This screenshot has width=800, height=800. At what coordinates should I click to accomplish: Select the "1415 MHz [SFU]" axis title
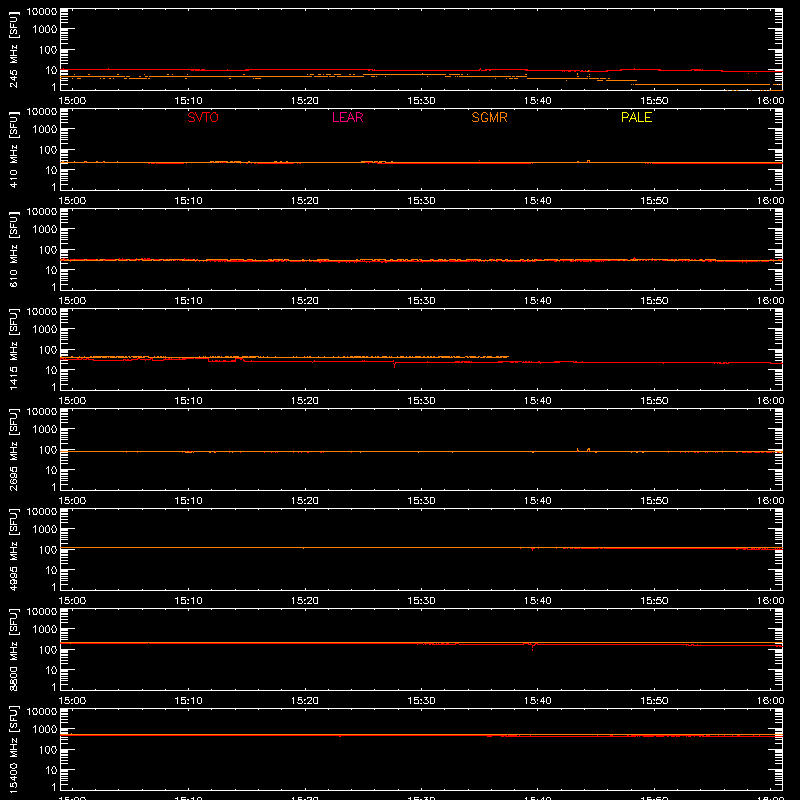[14, 349]
